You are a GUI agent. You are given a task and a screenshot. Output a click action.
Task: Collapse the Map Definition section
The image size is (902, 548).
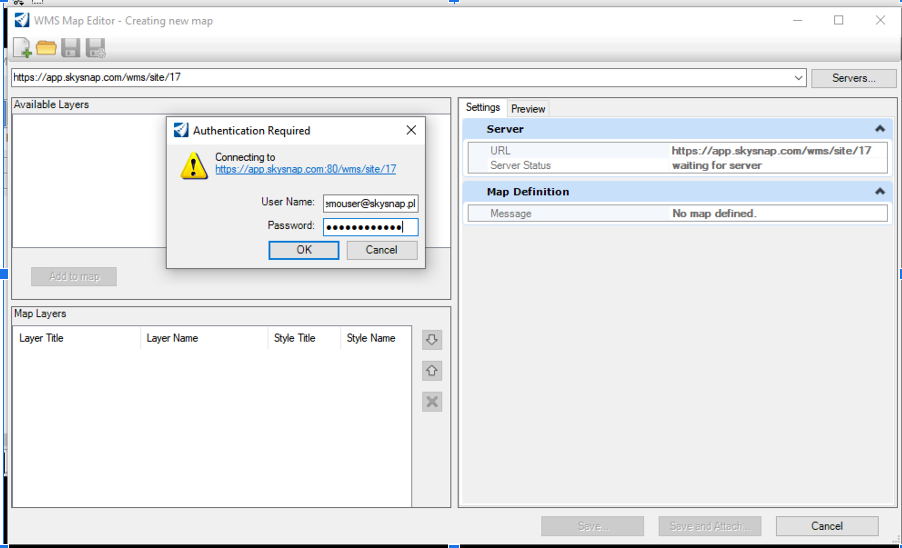[880, 191]
